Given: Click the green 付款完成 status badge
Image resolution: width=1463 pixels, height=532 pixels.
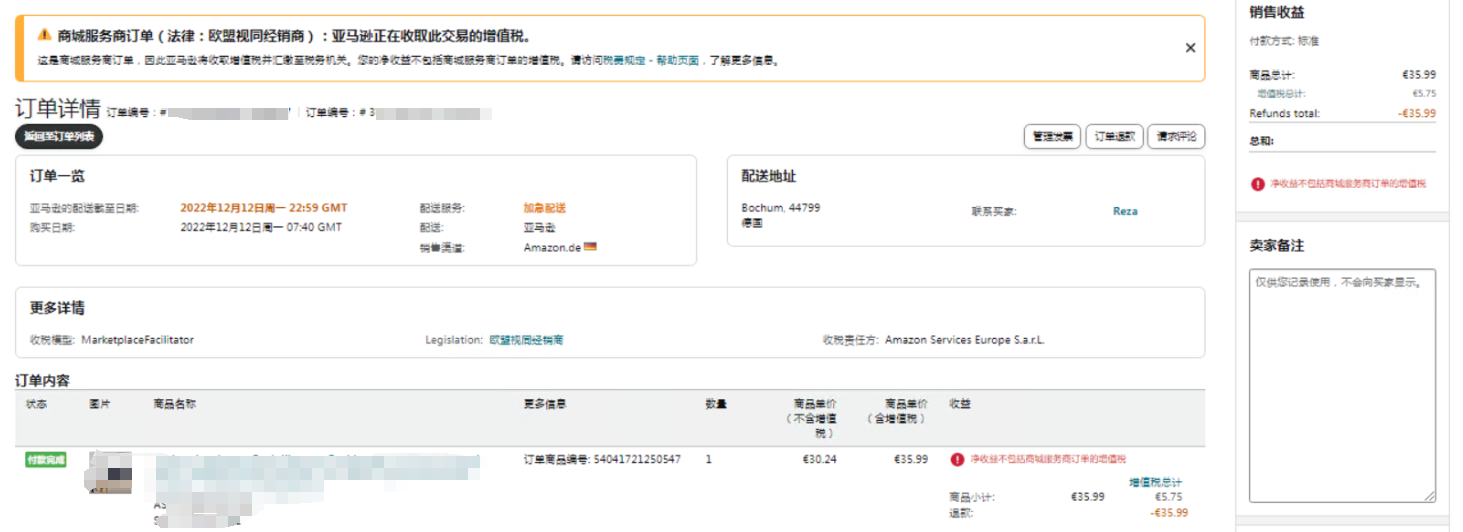Looking at the screenshot, I should [x=46, y=460].
